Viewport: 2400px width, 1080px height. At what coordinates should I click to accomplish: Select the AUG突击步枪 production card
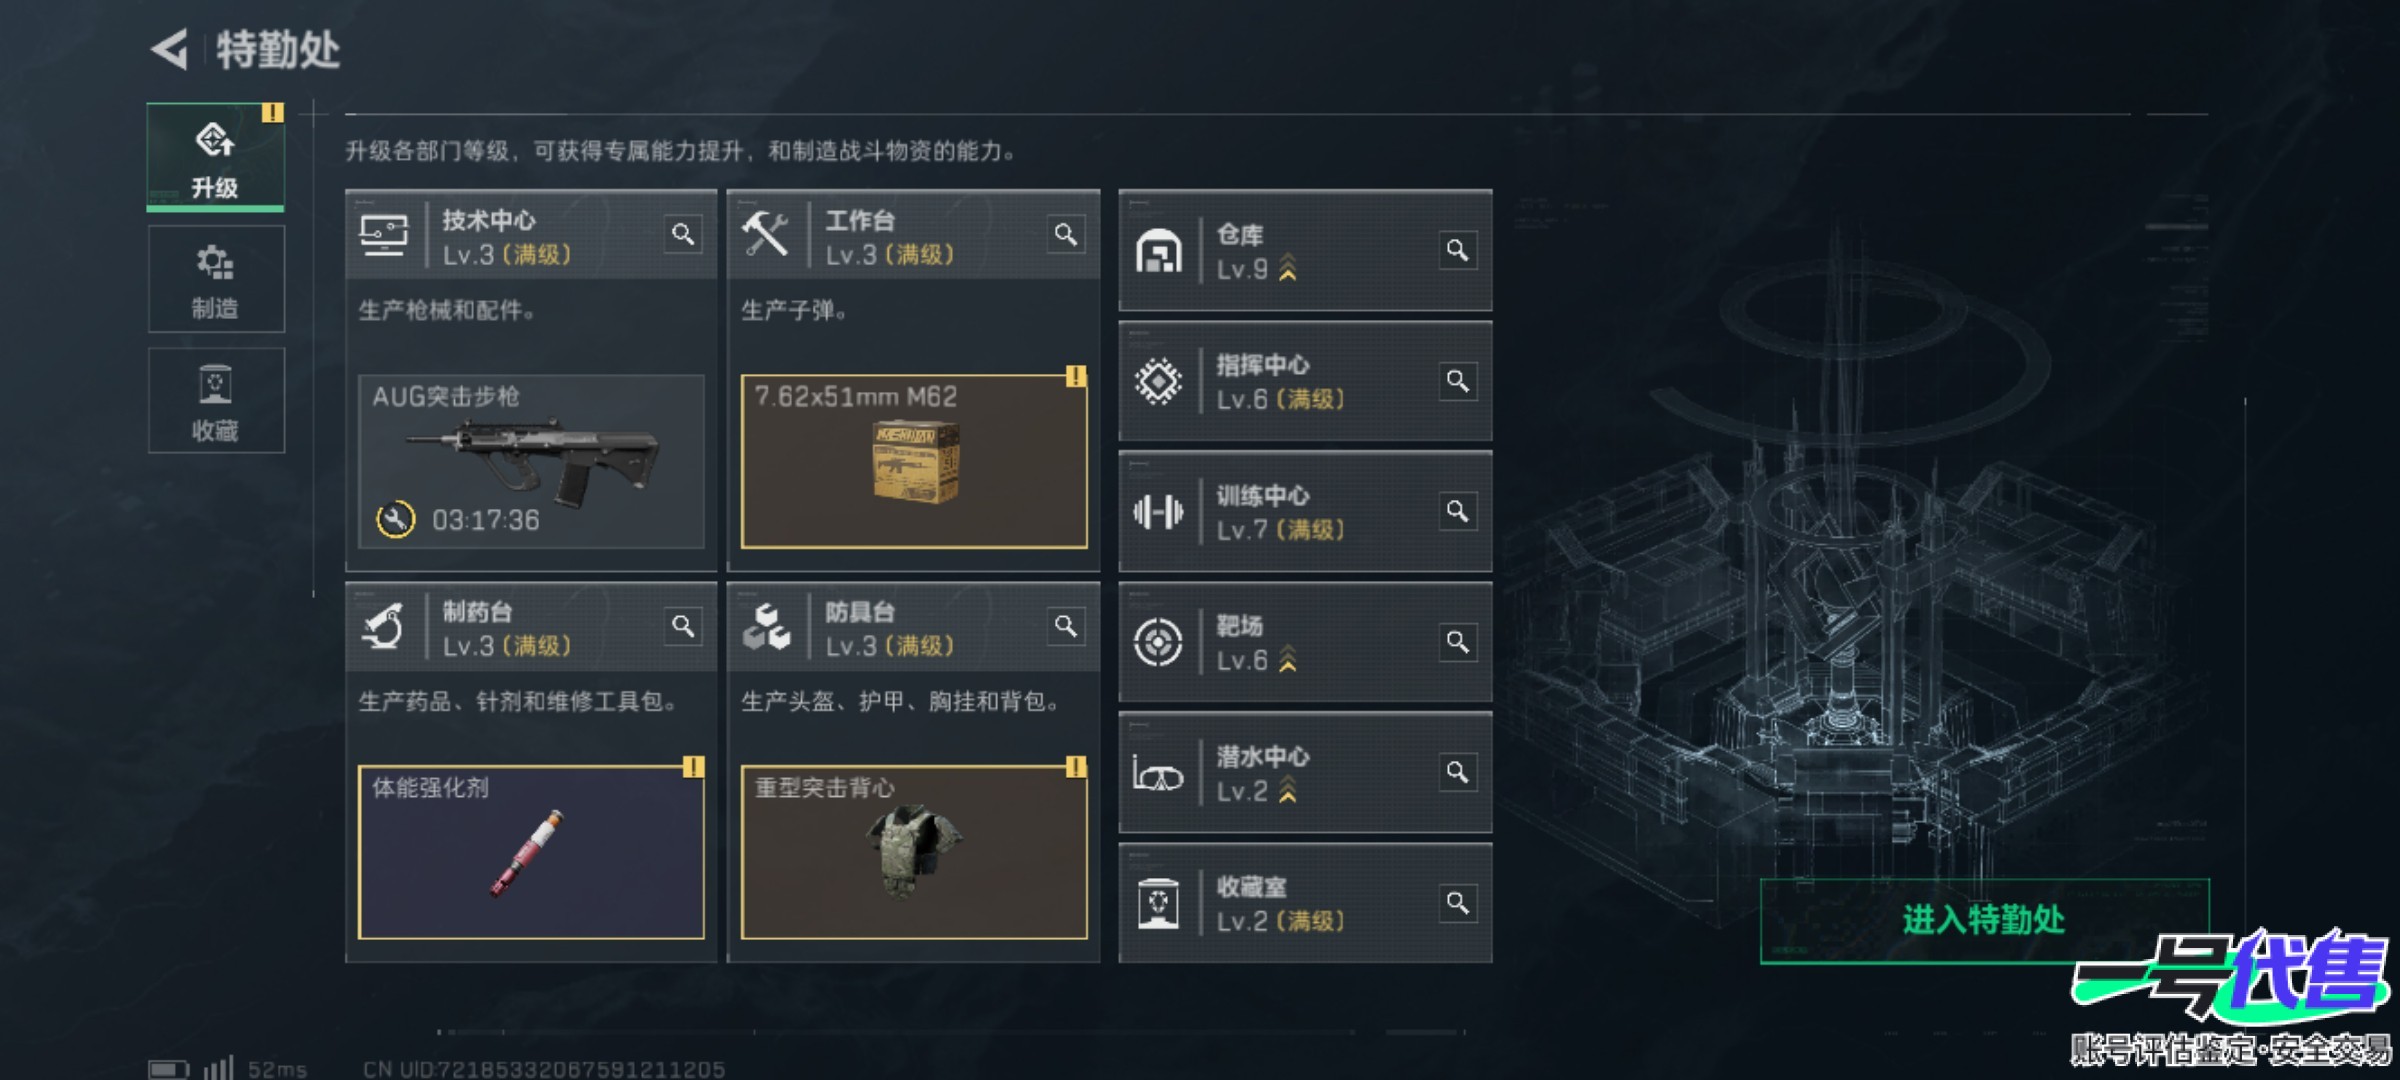point(531,462)
